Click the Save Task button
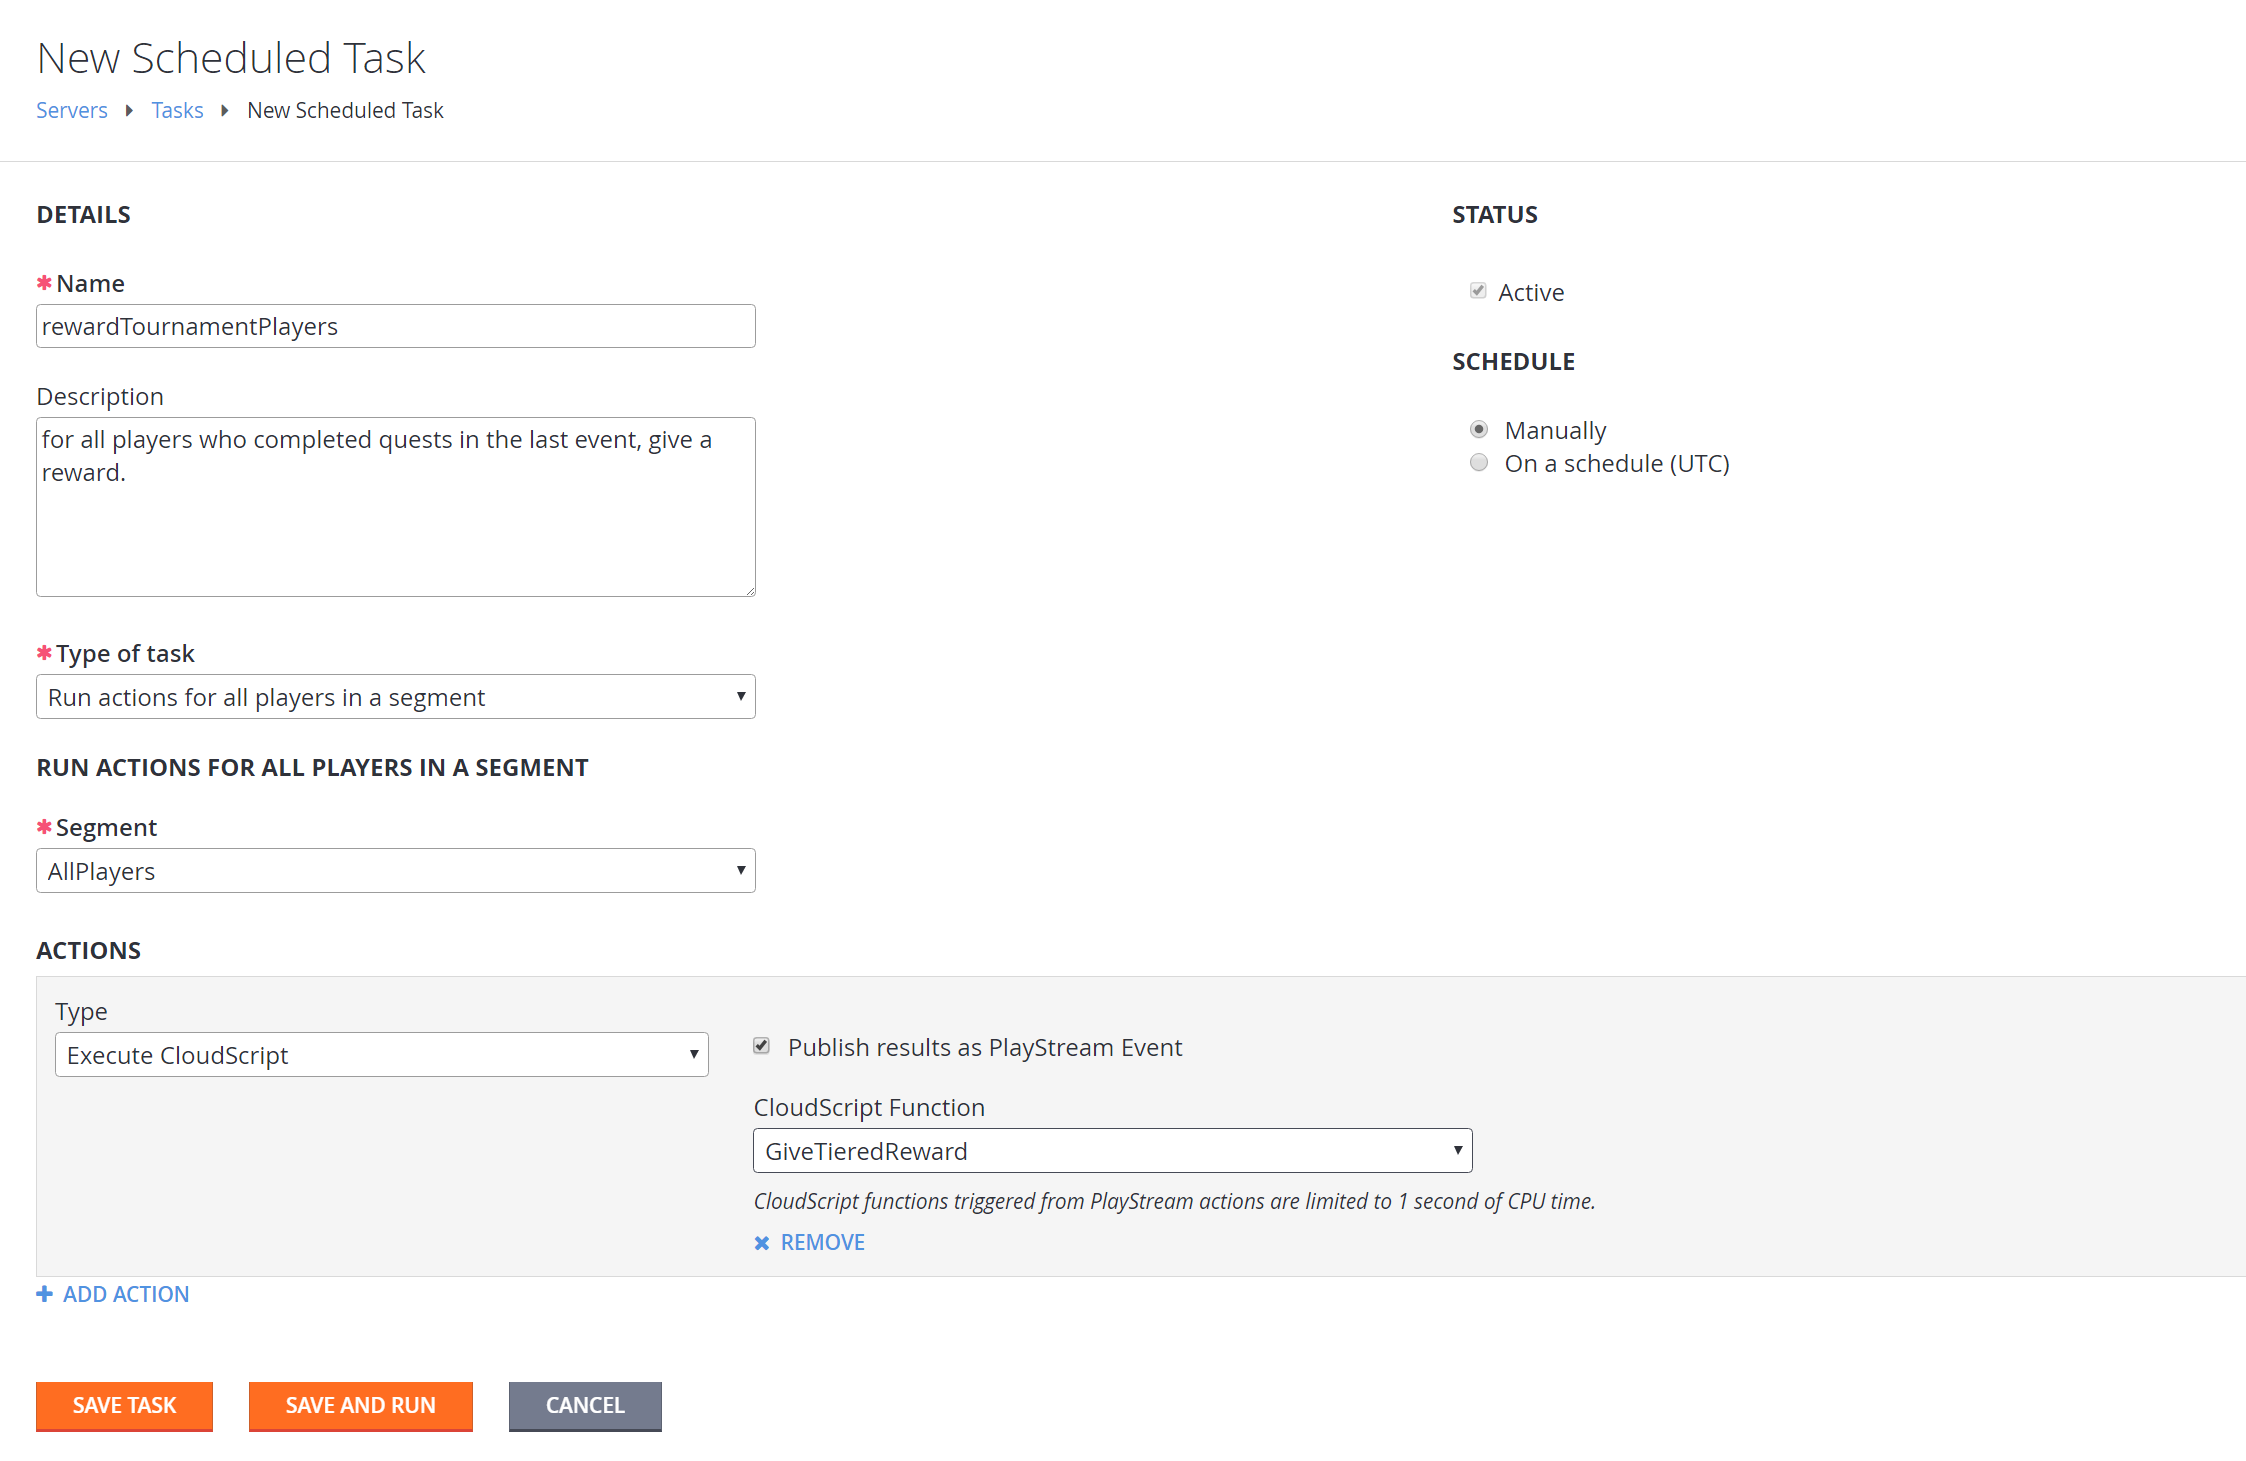2246x1461 pixels. [x=126, y=1404]
